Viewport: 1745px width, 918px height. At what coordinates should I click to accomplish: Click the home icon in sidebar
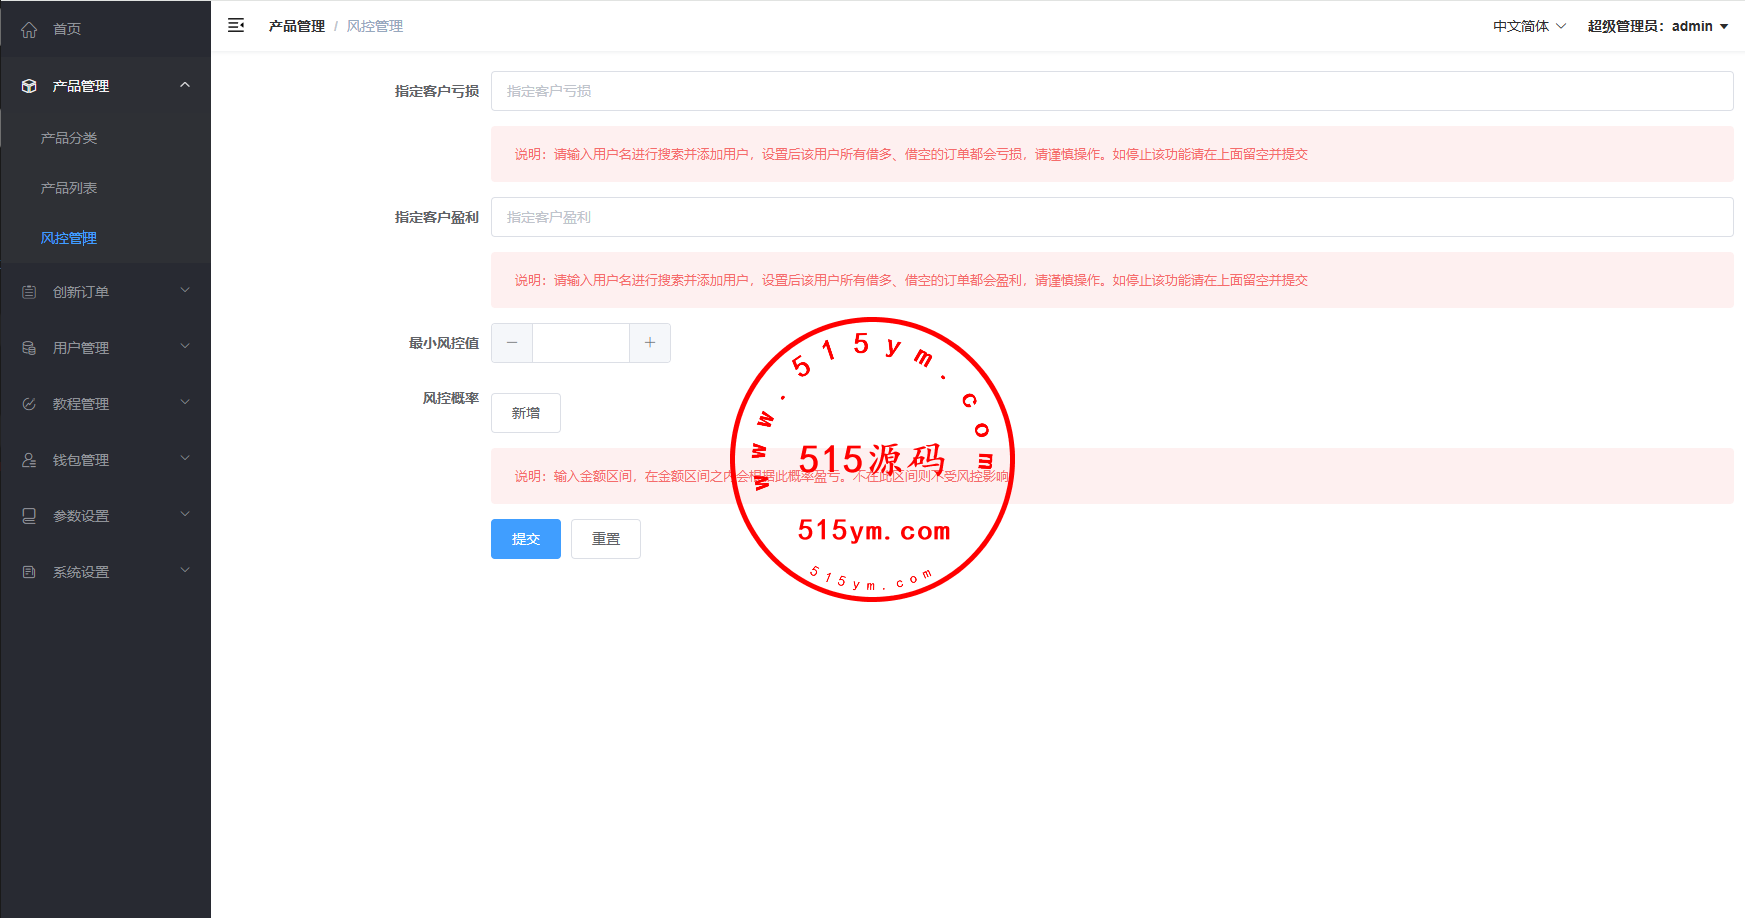coord(29,30)
